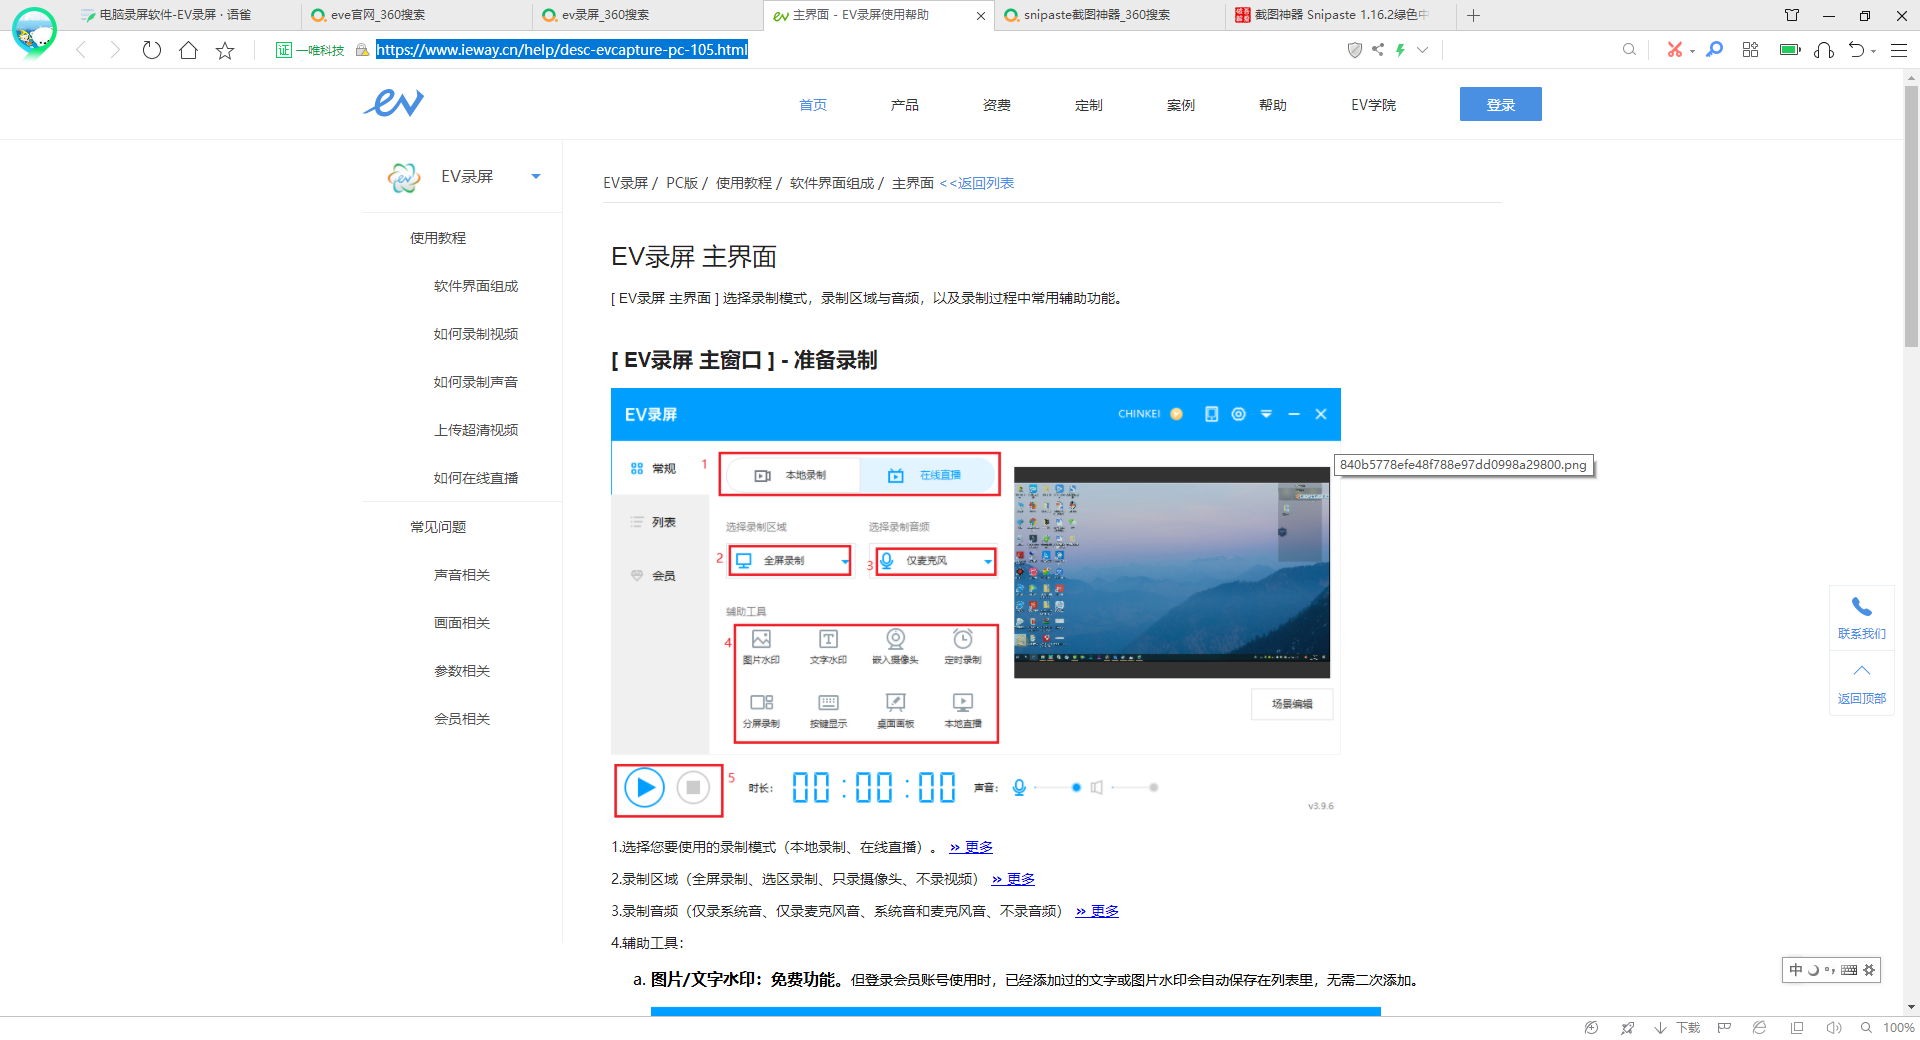Click the <<返回列表 breadcrumb link
The image size is (1920, 1040).
coord(976,183)
